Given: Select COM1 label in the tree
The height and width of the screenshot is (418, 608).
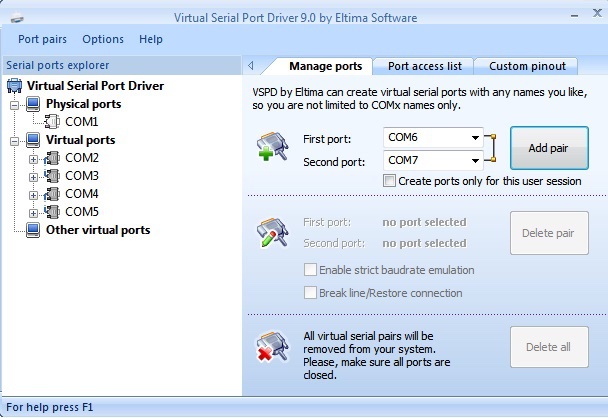Looking at the screenshot, I should point(81,122).
